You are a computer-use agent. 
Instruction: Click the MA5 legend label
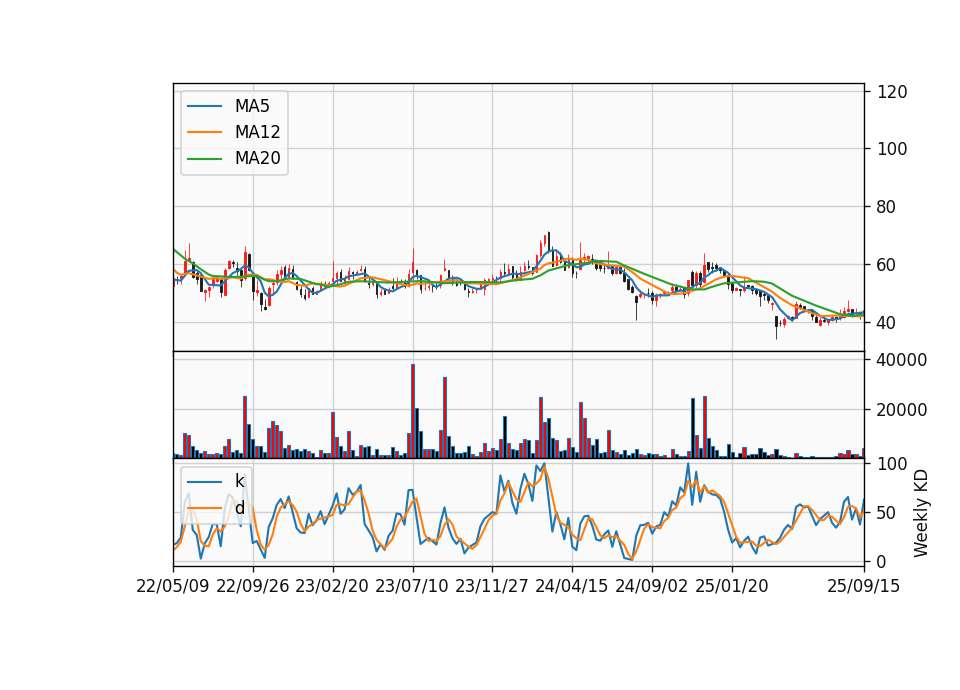click(252, 106)
